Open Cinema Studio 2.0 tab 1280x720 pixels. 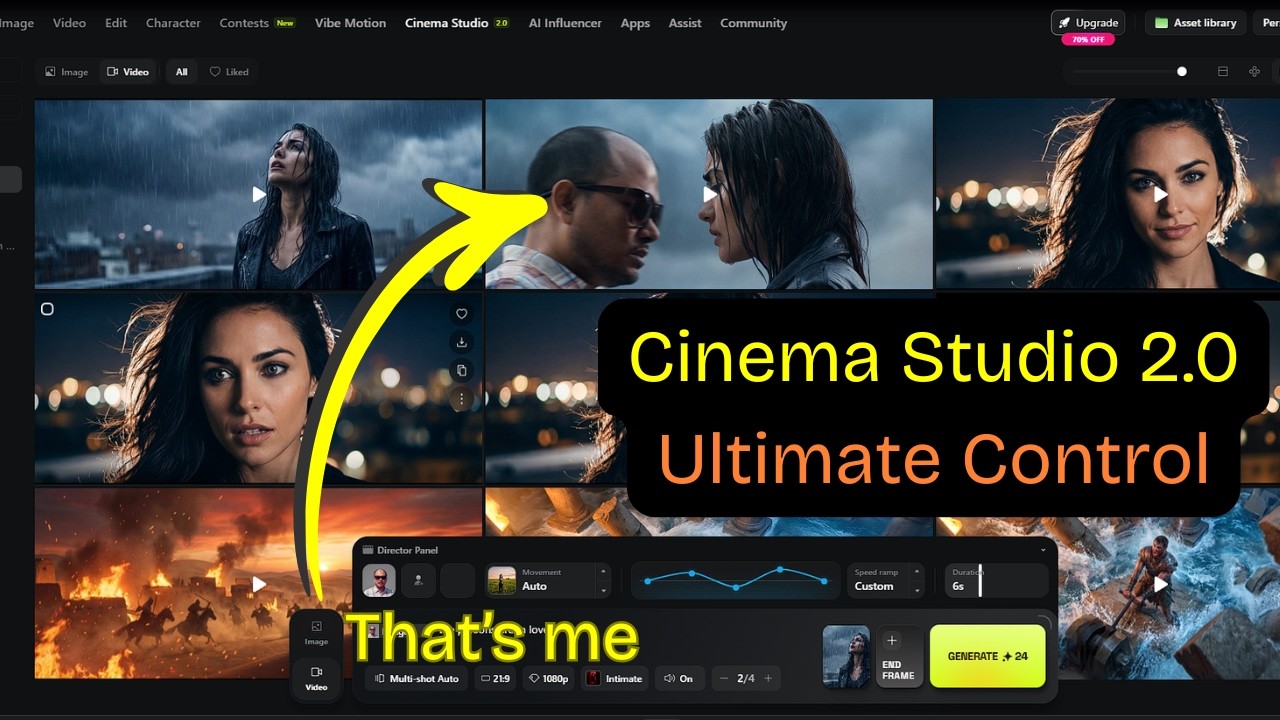click(x=457, y=23)
